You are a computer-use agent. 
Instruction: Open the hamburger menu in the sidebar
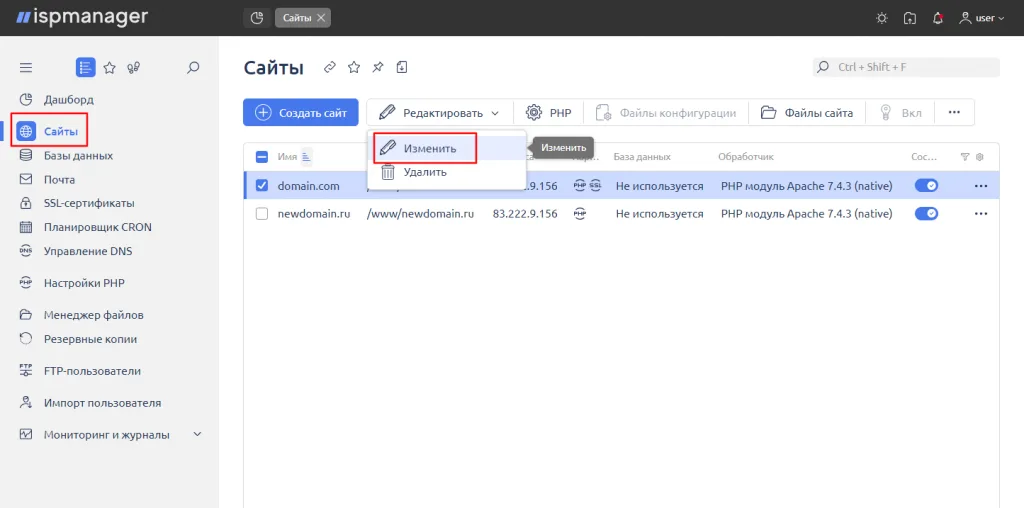point(25,67)
